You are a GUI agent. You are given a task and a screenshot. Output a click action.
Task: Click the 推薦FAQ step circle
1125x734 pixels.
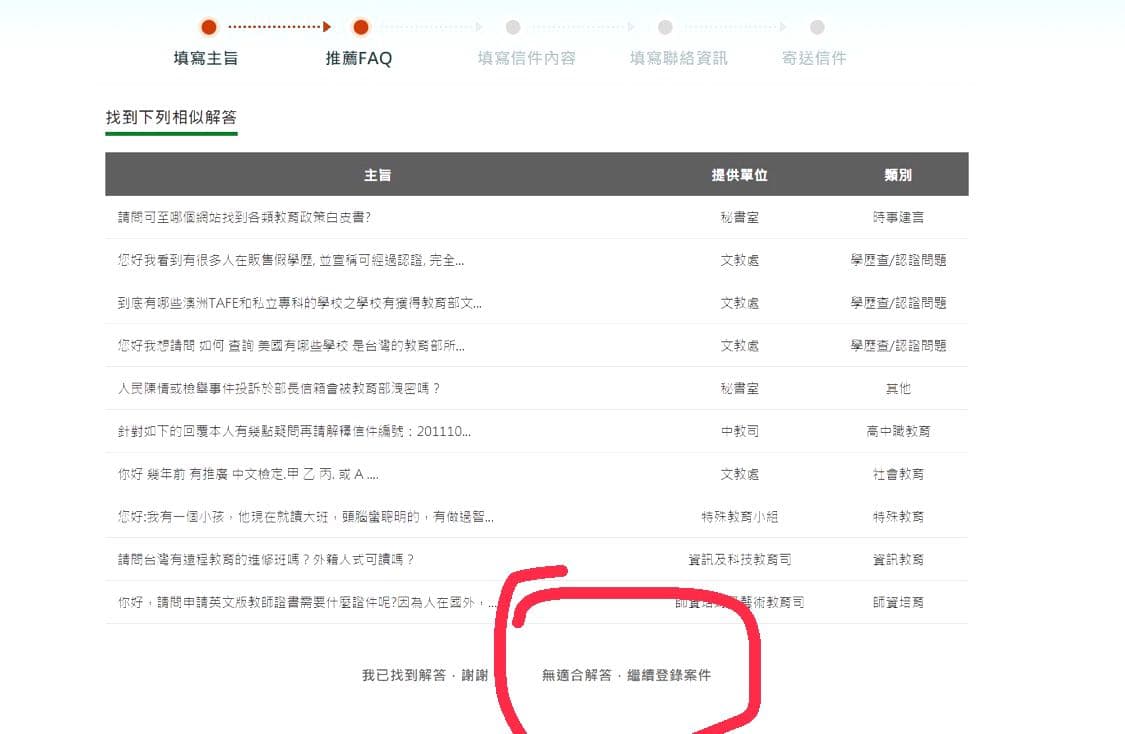(361, 27)
